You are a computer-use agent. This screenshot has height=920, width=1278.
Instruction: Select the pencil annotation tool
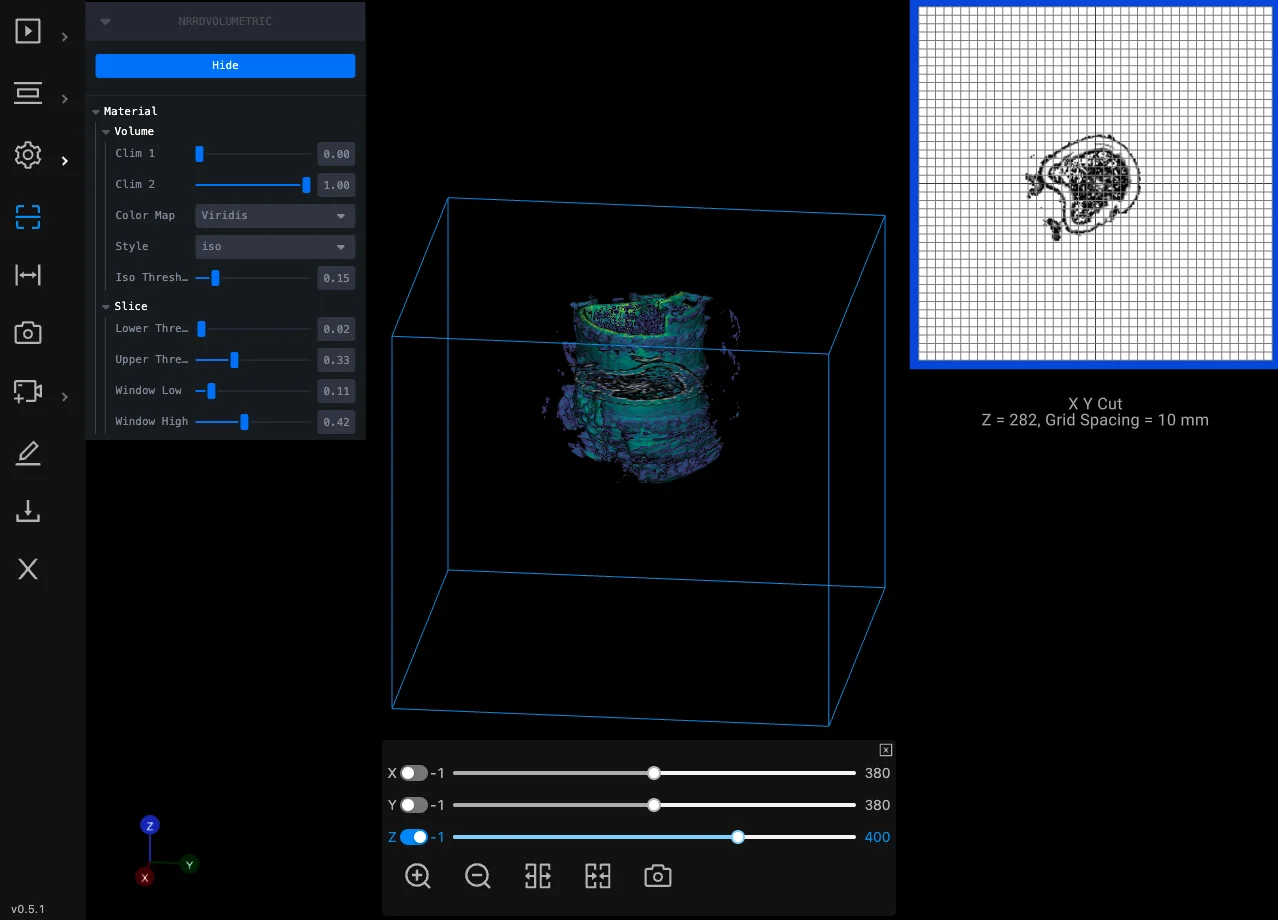(x=28, y=454)
